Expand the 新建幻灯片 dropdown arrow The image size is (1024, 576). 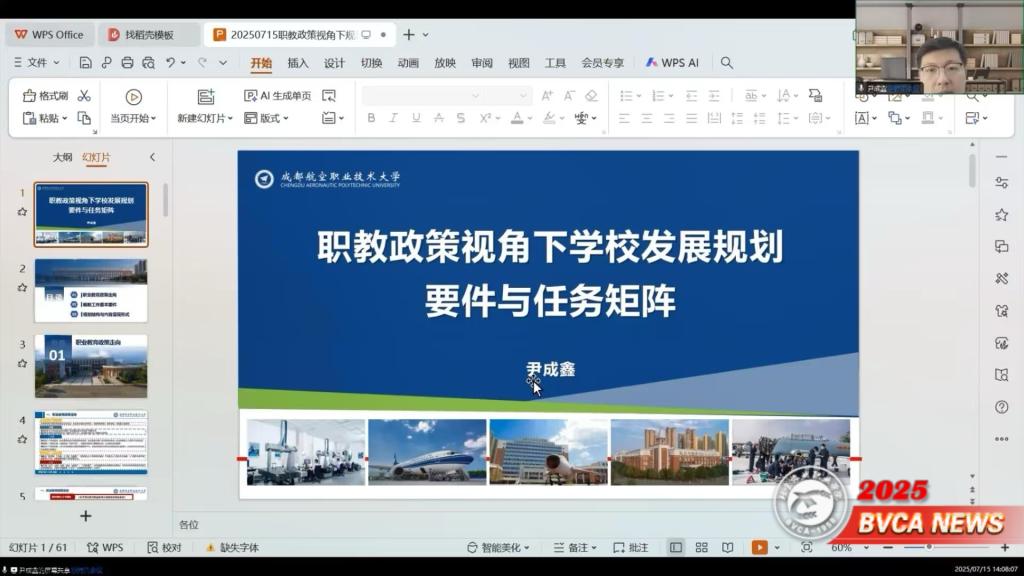click(230, 118)
